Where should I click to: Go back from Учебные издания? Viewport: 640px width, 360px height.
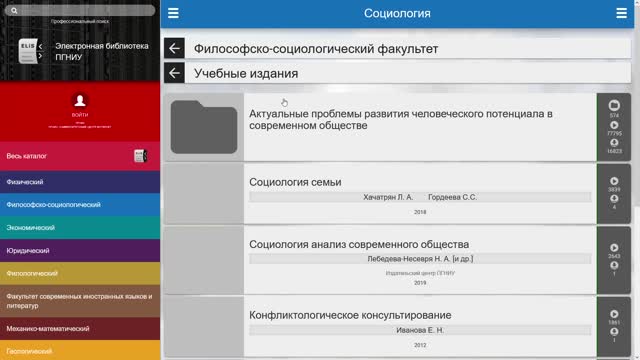pos(174,73)
